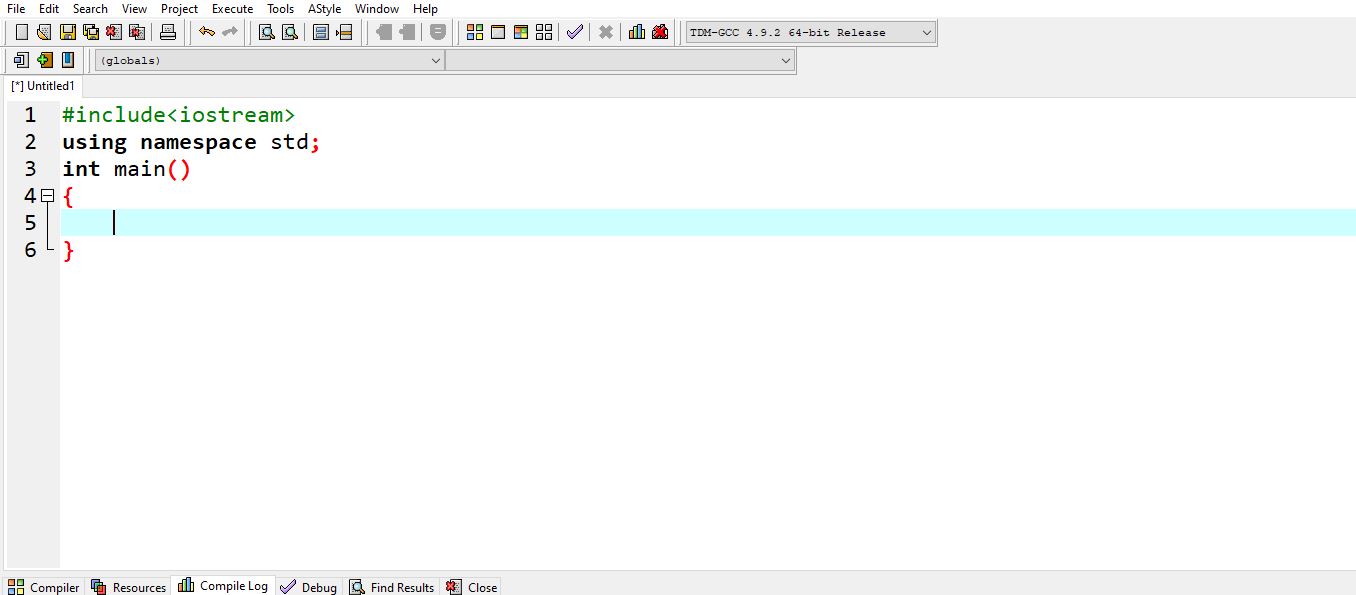Open the Project menu
Viewport: 1356px width, 595px height.
[180, 9]
